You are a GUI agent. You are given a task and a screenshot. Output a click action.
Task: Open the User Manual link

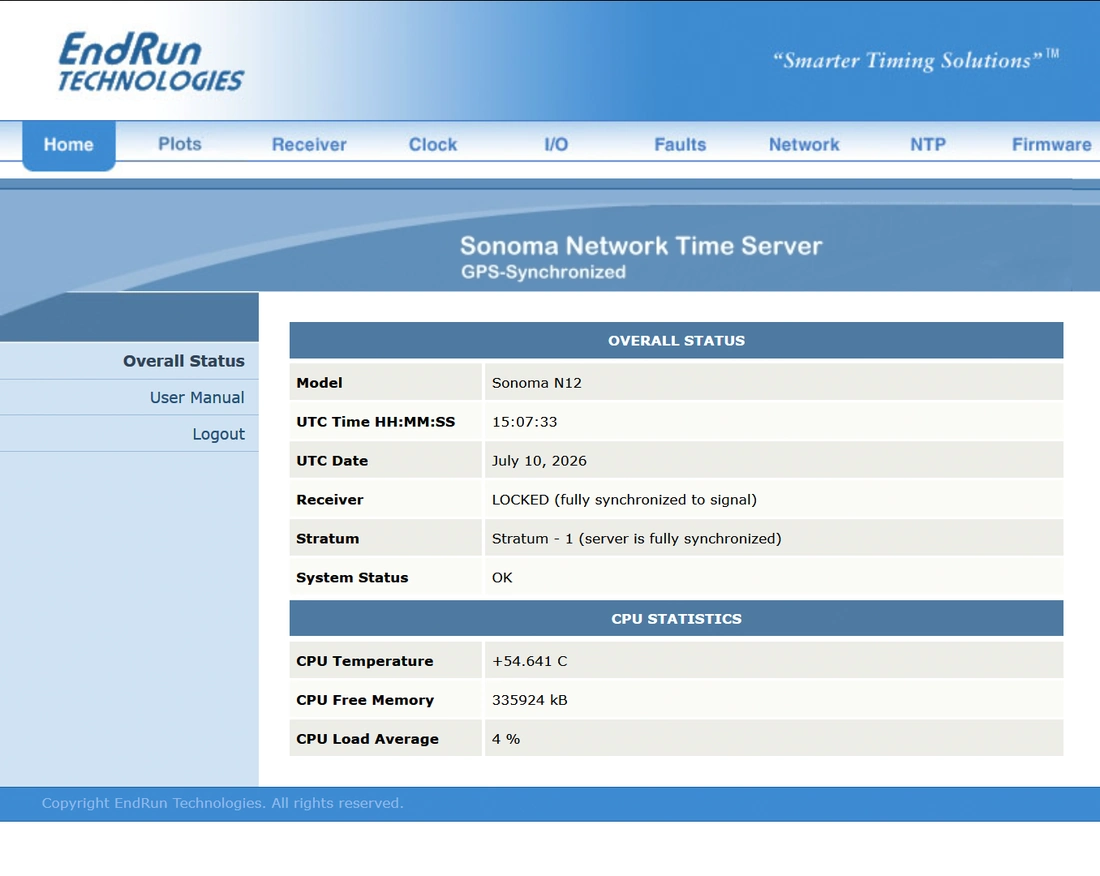tap(197, 398)
